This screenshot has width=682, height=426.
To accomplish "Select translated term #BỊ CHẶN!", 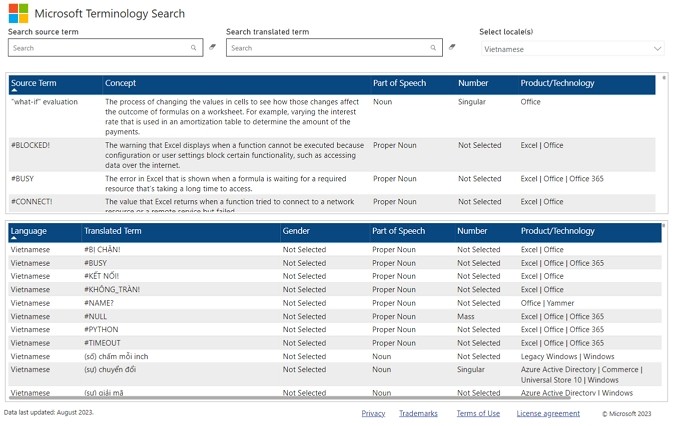I will pos(102,250).
